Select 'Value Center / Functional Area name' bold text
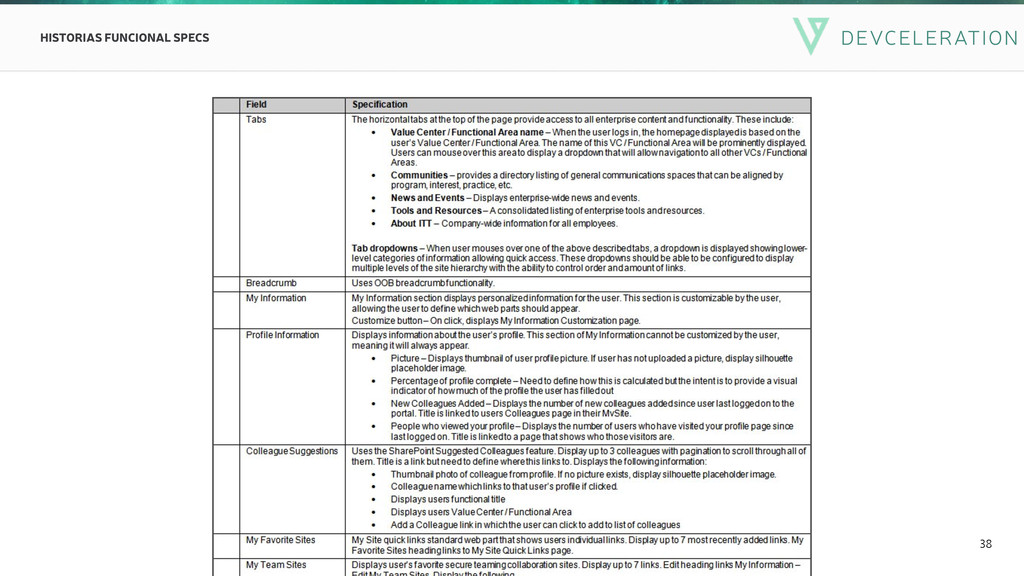The height and width of the screenshot is (576, 1024). click(467, 133)
